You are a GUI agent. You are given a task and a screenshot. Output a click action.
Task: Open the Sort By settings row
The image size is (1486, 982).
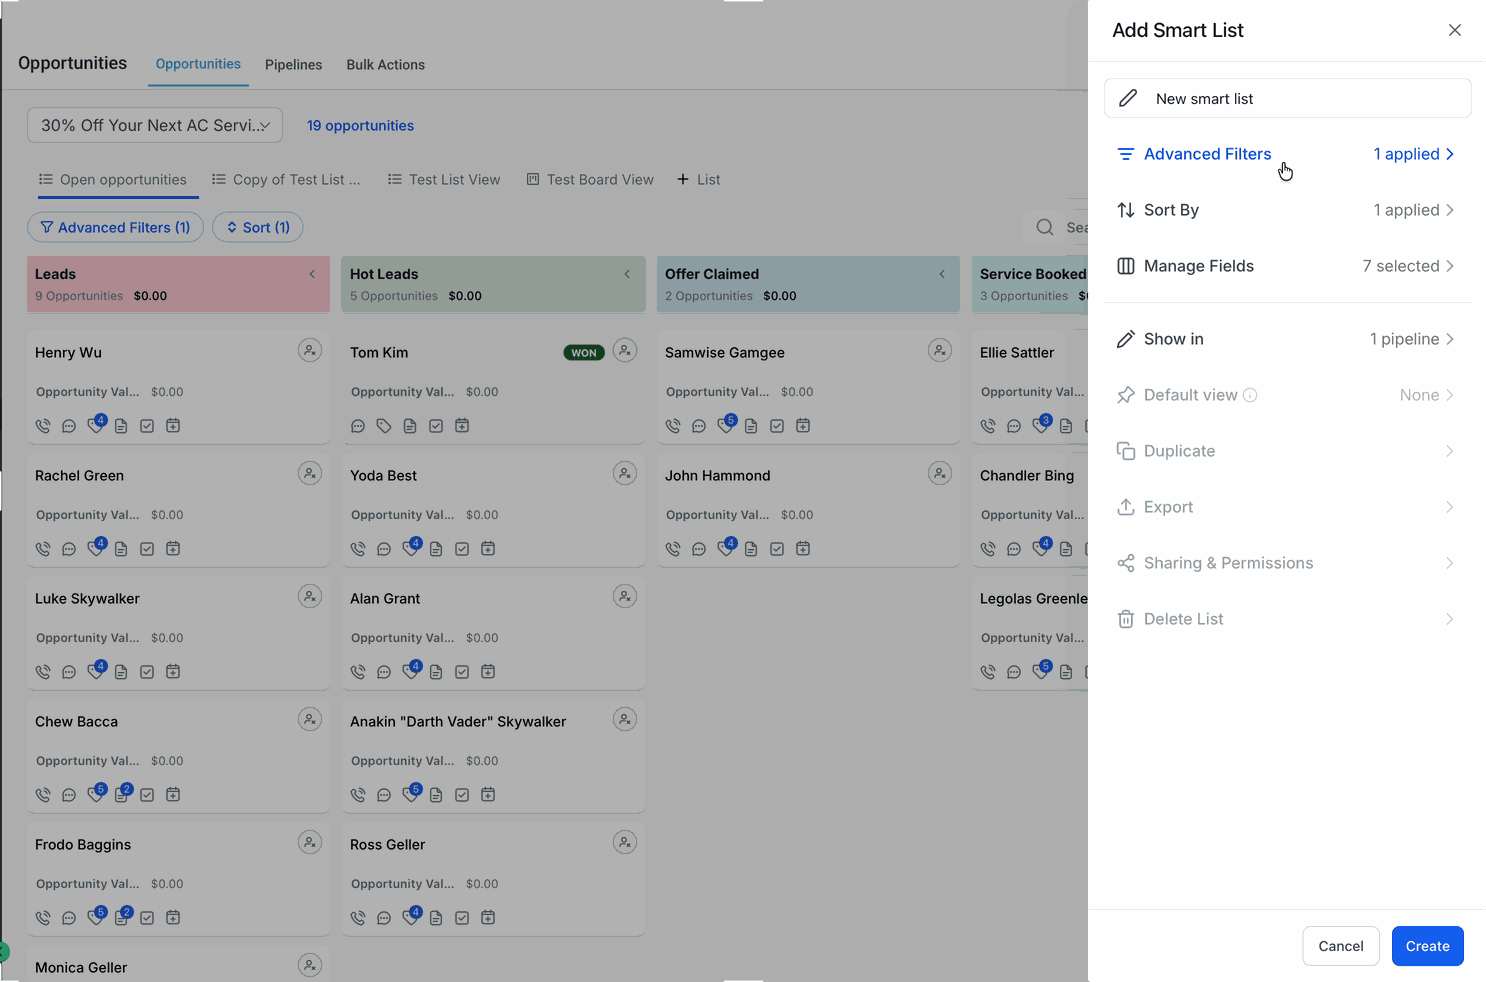coord(1287,210)
